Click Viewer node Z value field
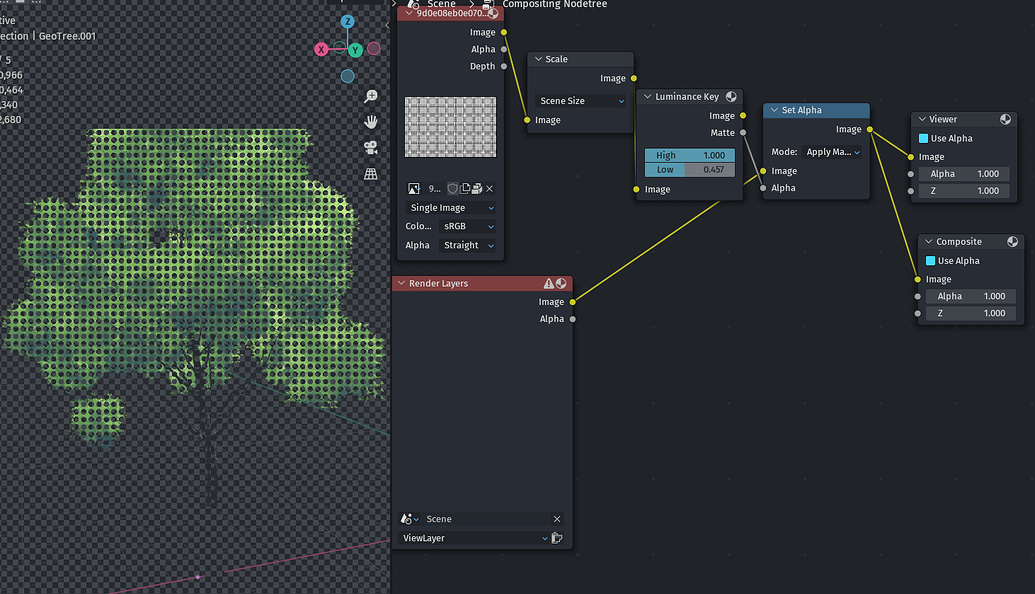The height and width of the screenshot is (594, 1035). (964, 191)
